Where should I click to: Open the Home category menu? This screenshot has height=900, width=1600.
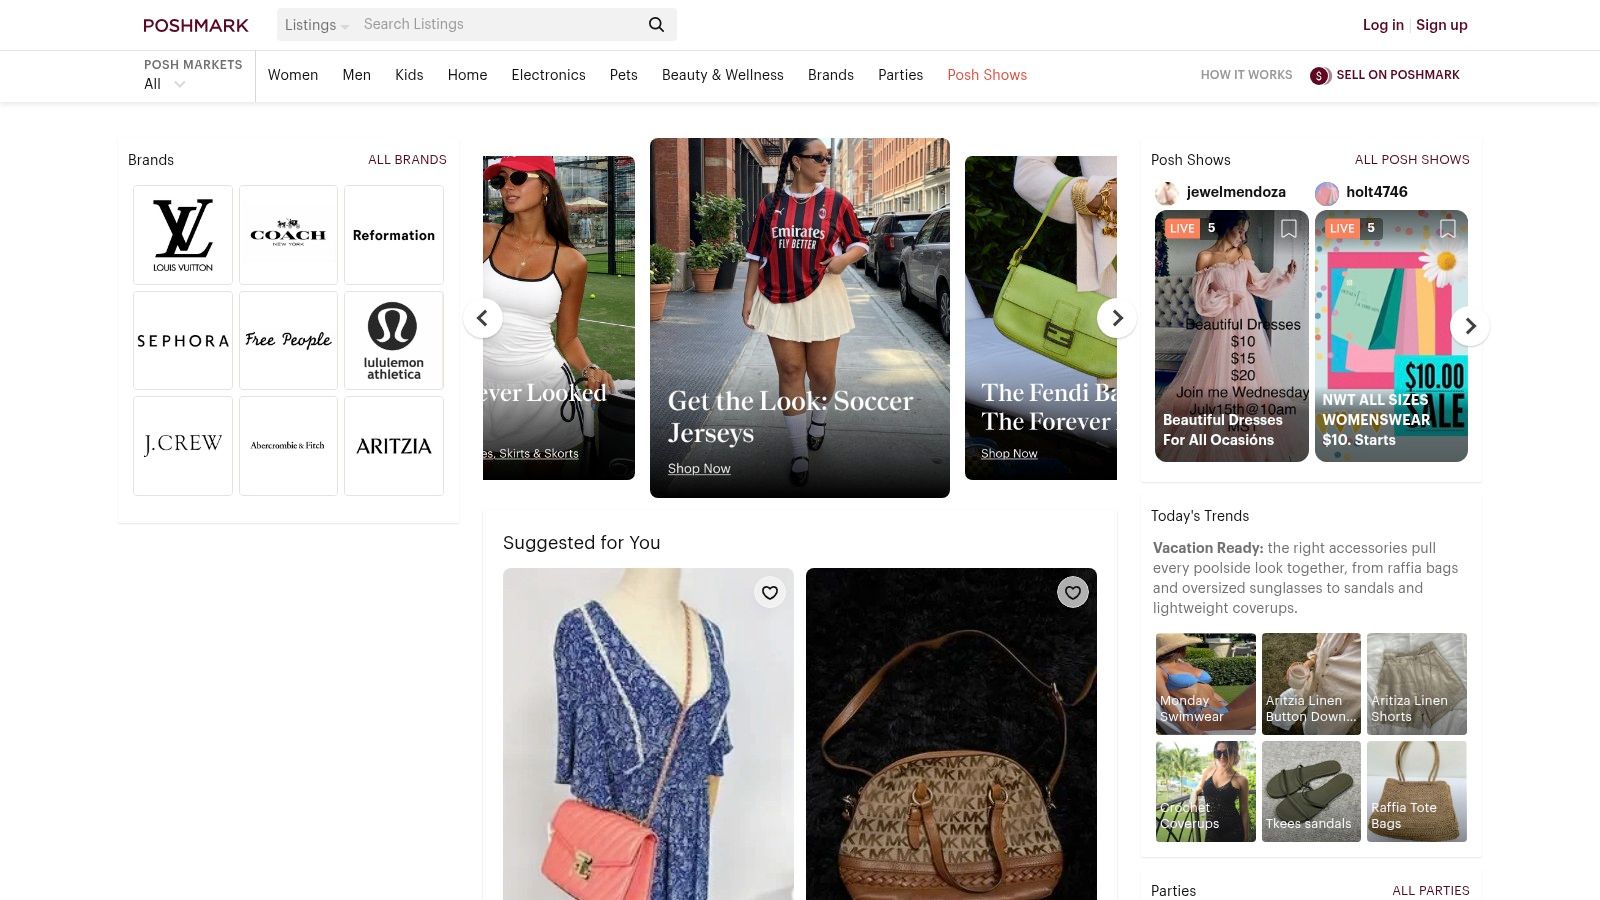[467, 75]
